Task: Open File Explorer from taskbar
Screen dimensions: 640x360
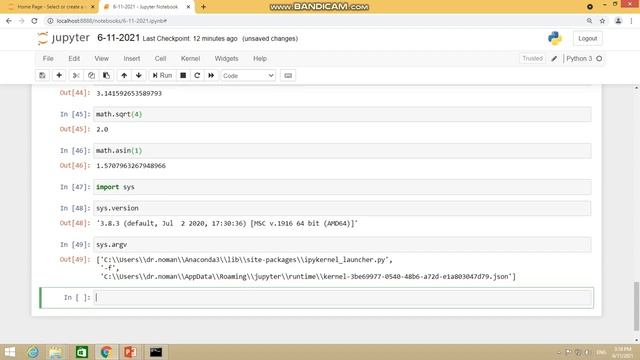Action: pyautogui.click(x=56, y=352)
